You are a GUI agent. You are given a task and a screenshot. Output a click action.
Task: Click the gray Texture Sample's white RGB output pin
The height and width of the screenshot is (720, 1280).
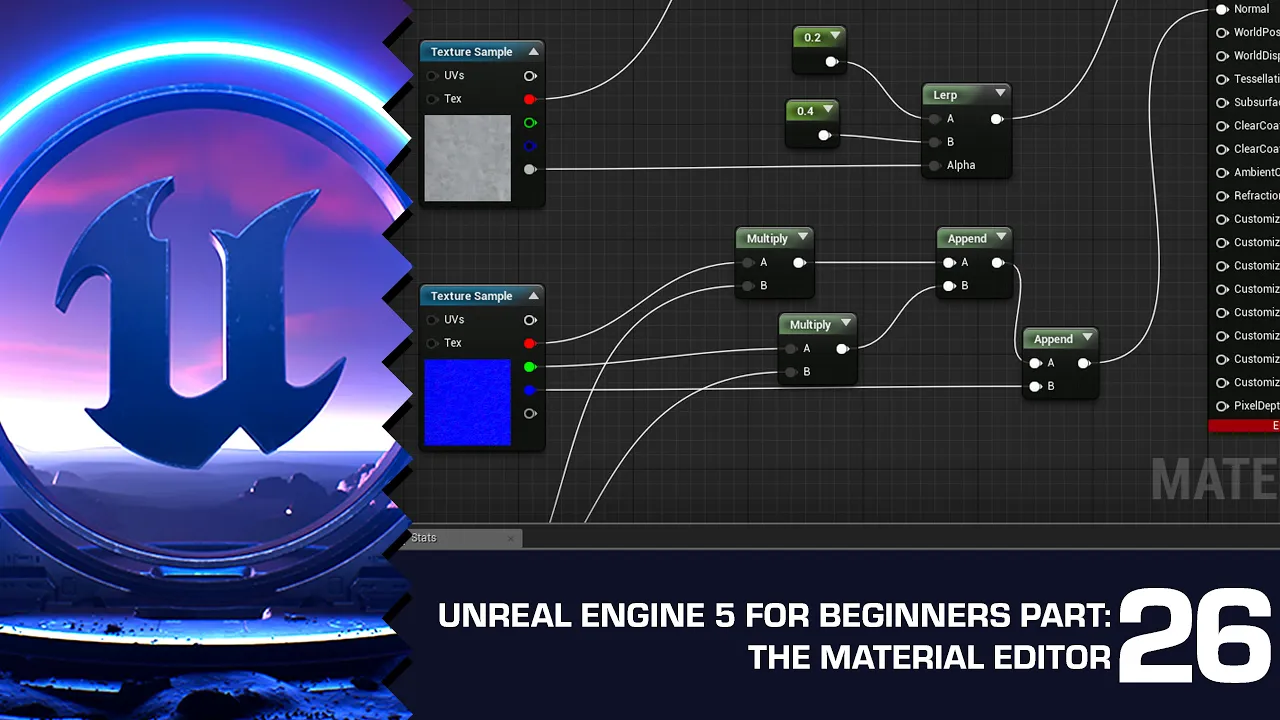coord(530,76)
